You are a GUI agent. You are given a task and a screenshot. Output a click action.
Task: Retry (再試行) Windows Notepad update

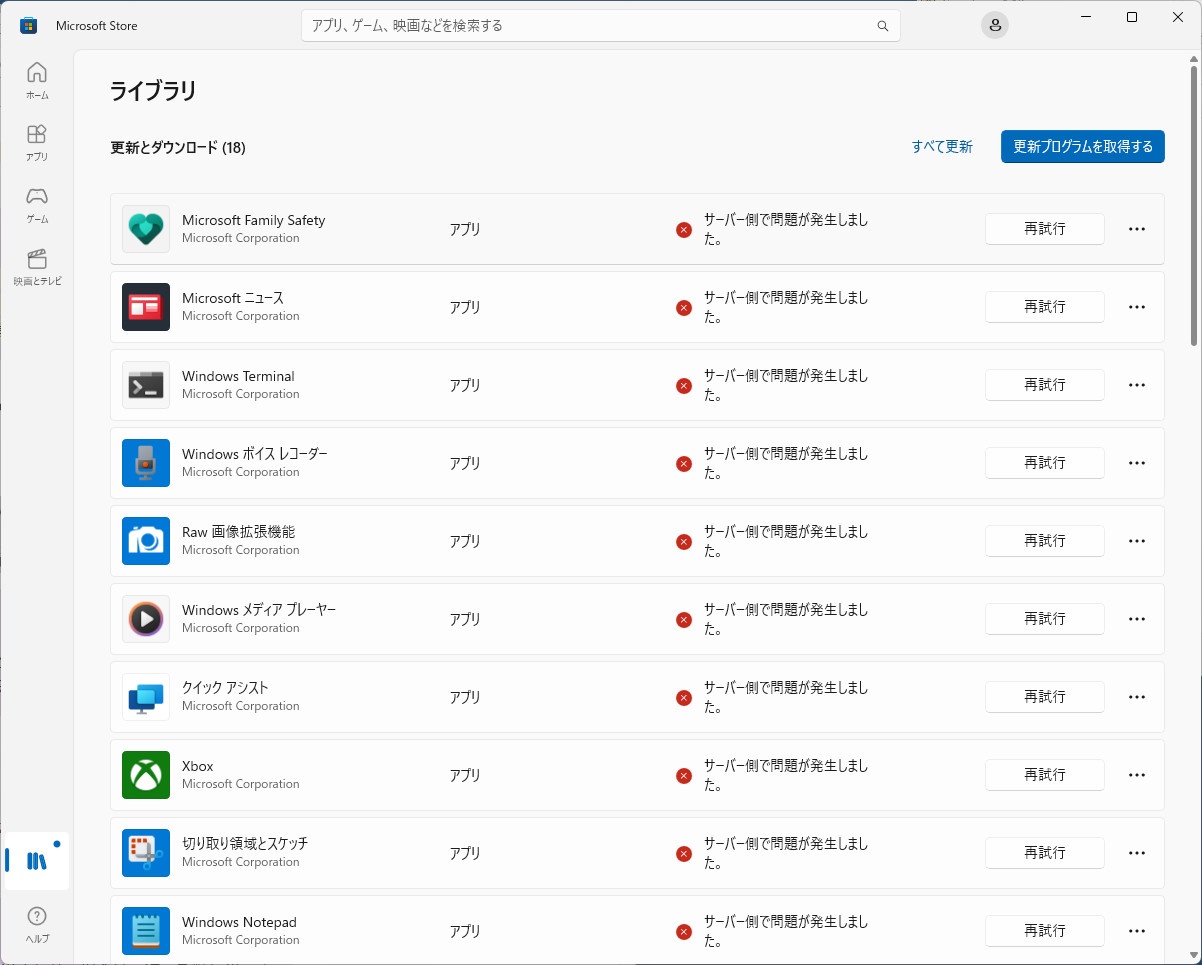[1045, 931]
